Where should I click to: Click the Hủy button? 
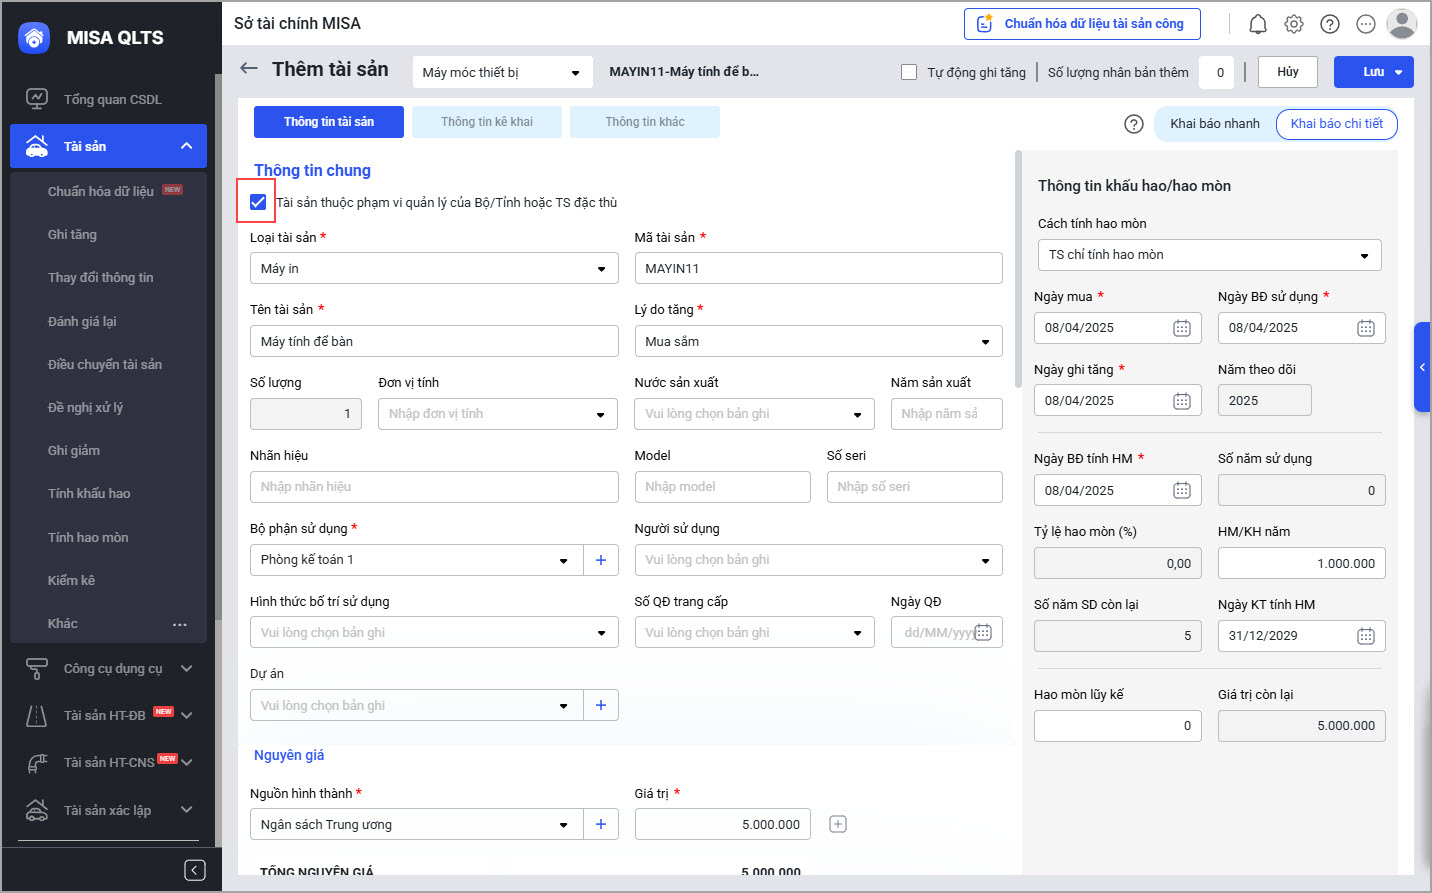coord(1287,72)
